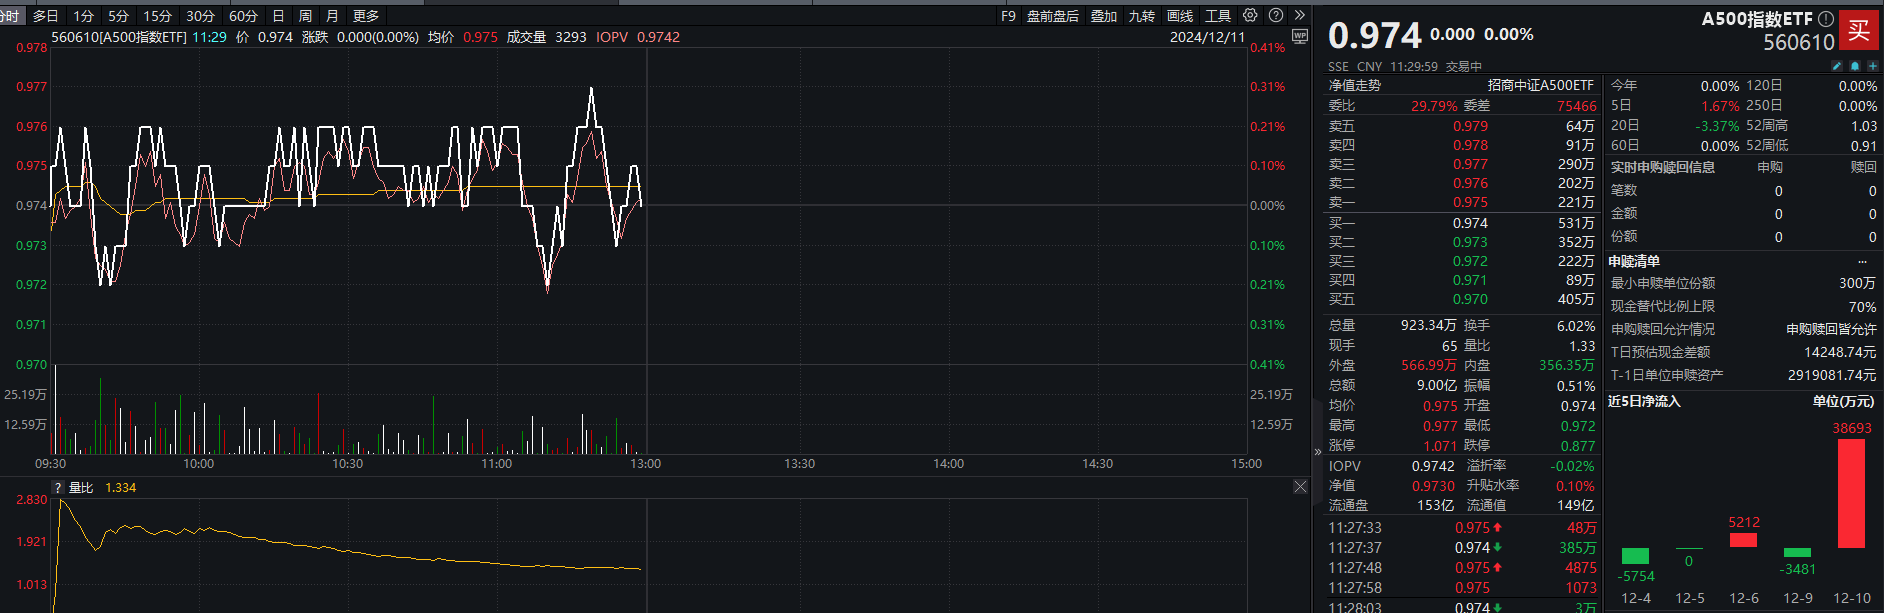The width and height of the screenshot is (1884, 613).
Task: Click 买一 price 0.974
Action: coord(1470,223)
